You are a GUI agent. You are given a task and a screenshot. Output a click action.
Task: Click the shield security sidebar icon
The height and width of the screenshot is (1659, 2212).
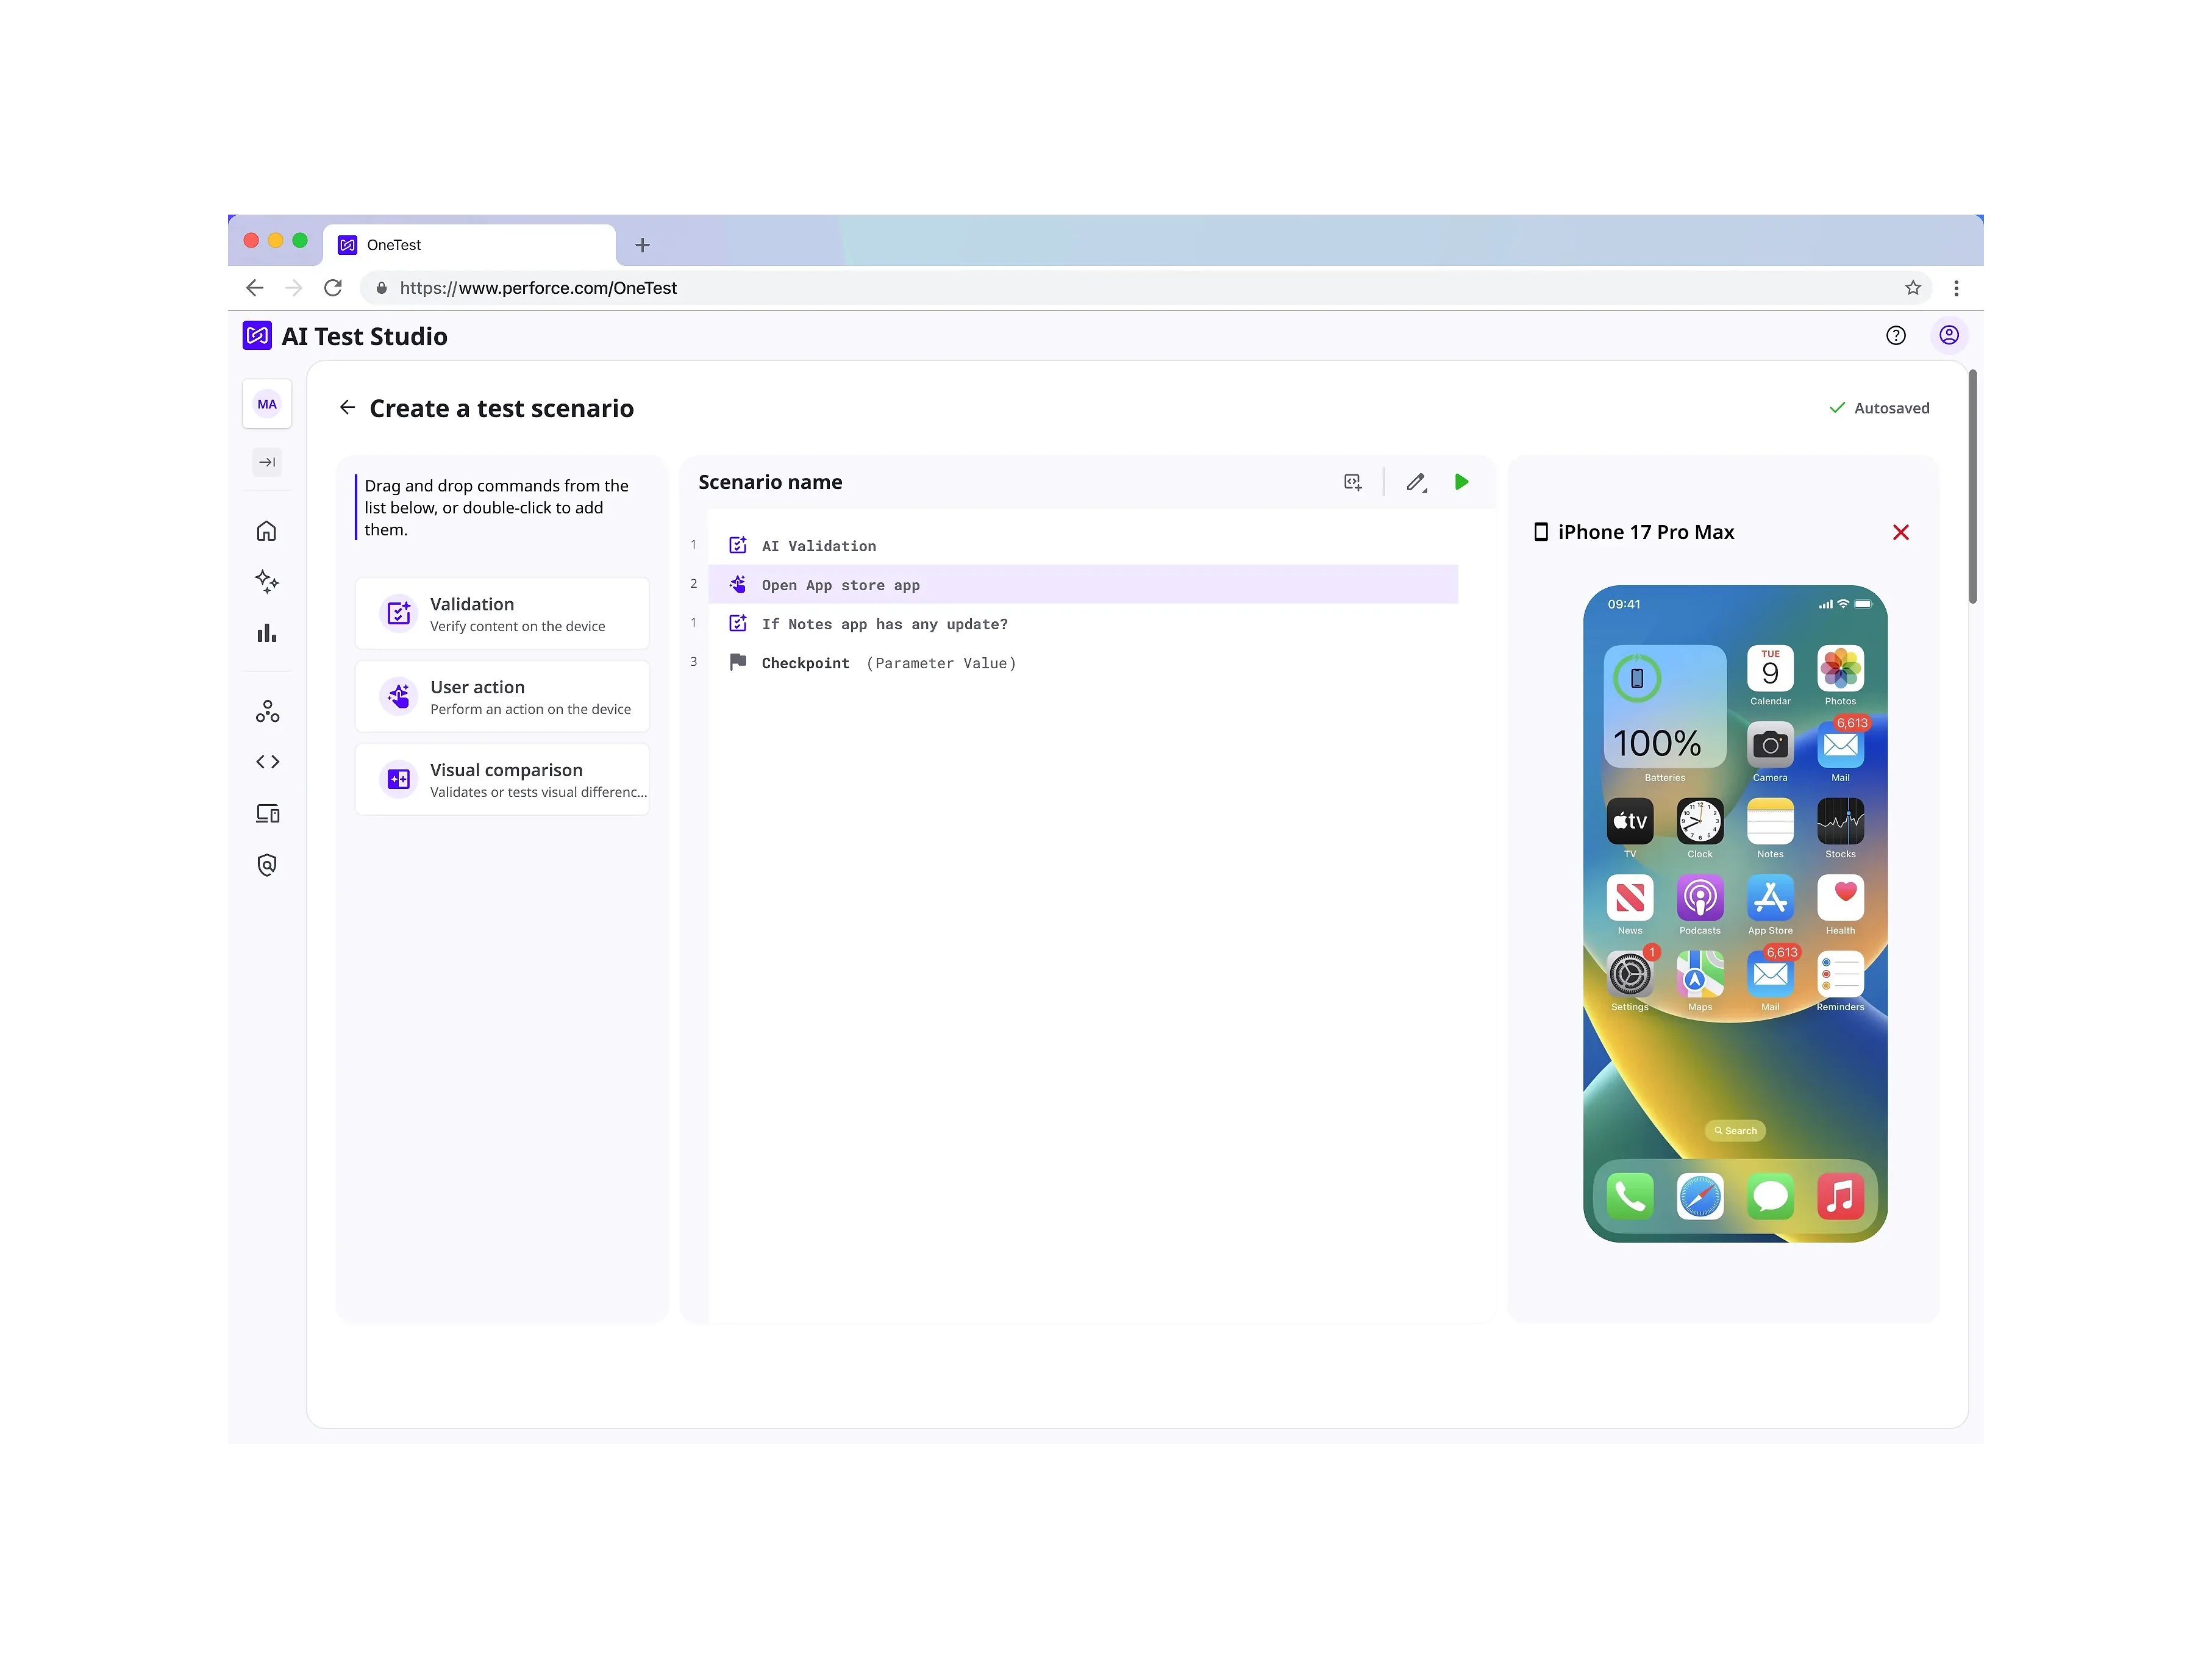tap(266, 865)
